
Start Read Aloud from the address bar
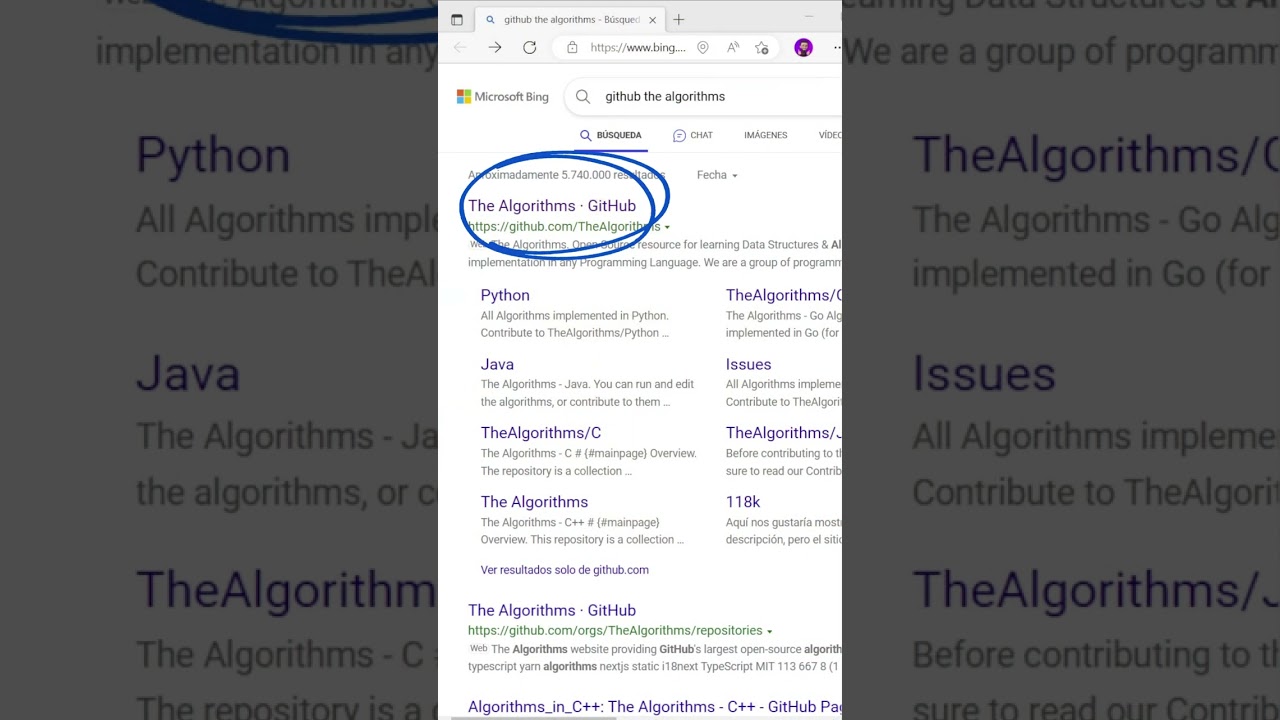(x=733, y=47)
